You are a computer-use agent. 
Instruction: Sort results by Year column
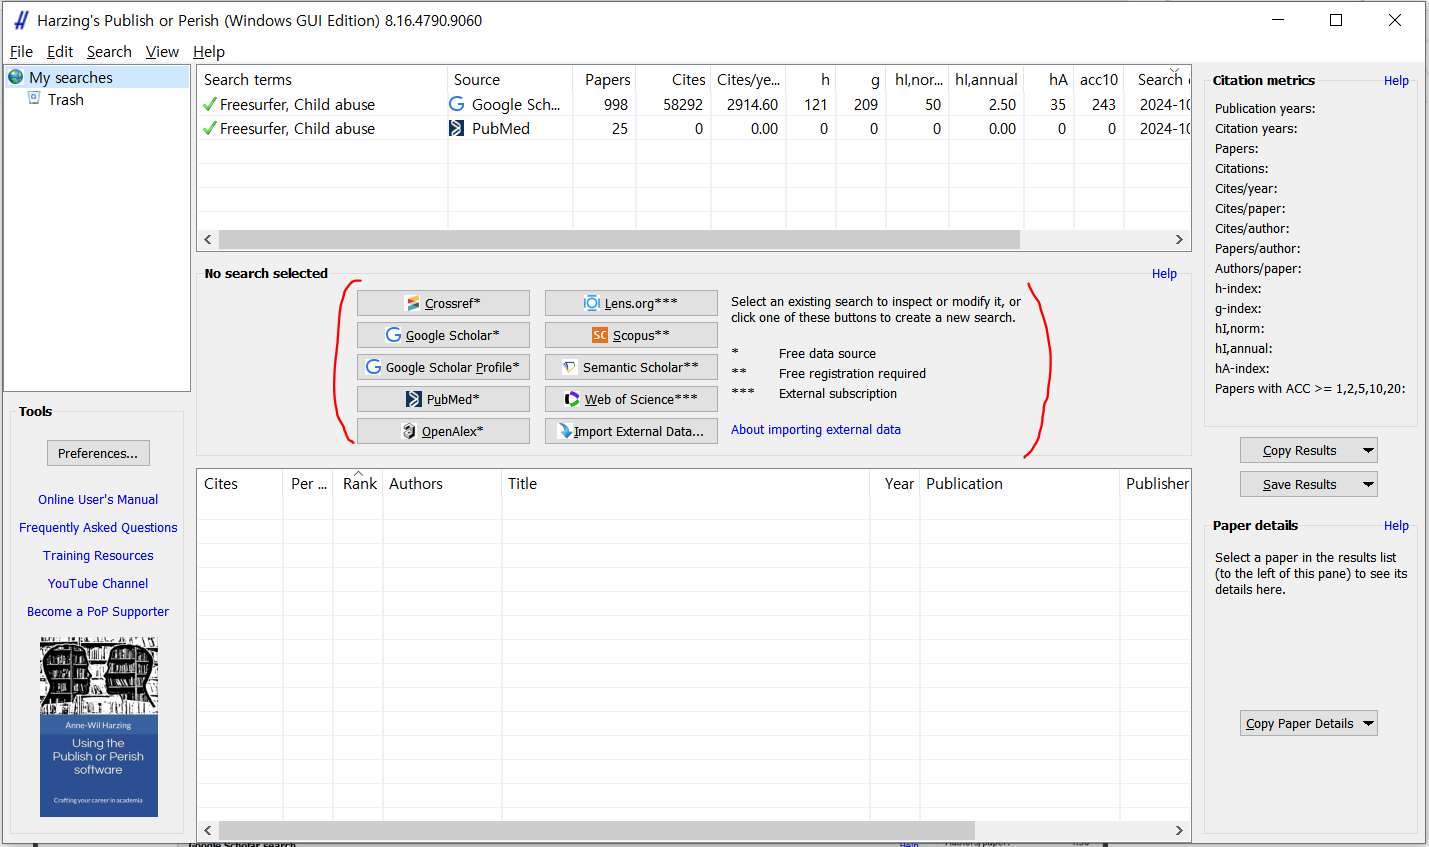tap(896, 483)
